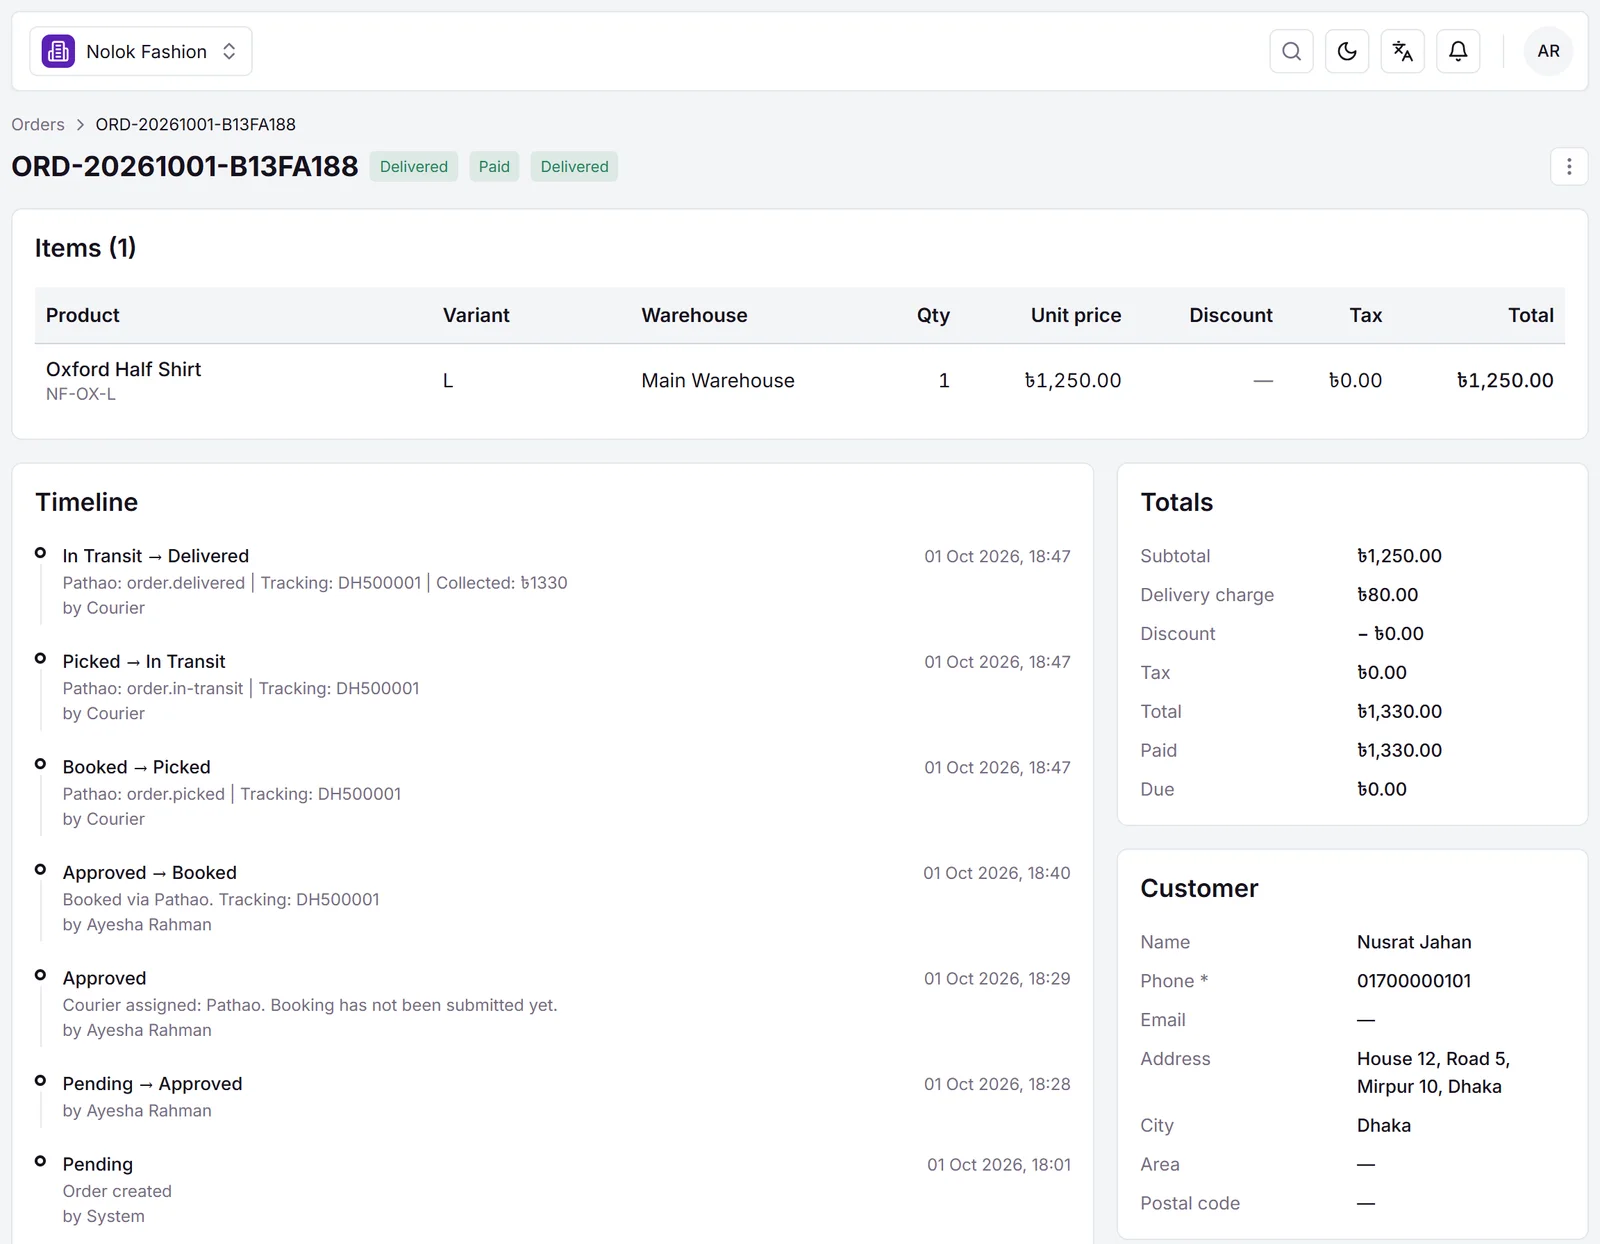This screenshot has height=1244, width=1600.
Task: Click the Order created timeline note
Action: pos(117,1191)
